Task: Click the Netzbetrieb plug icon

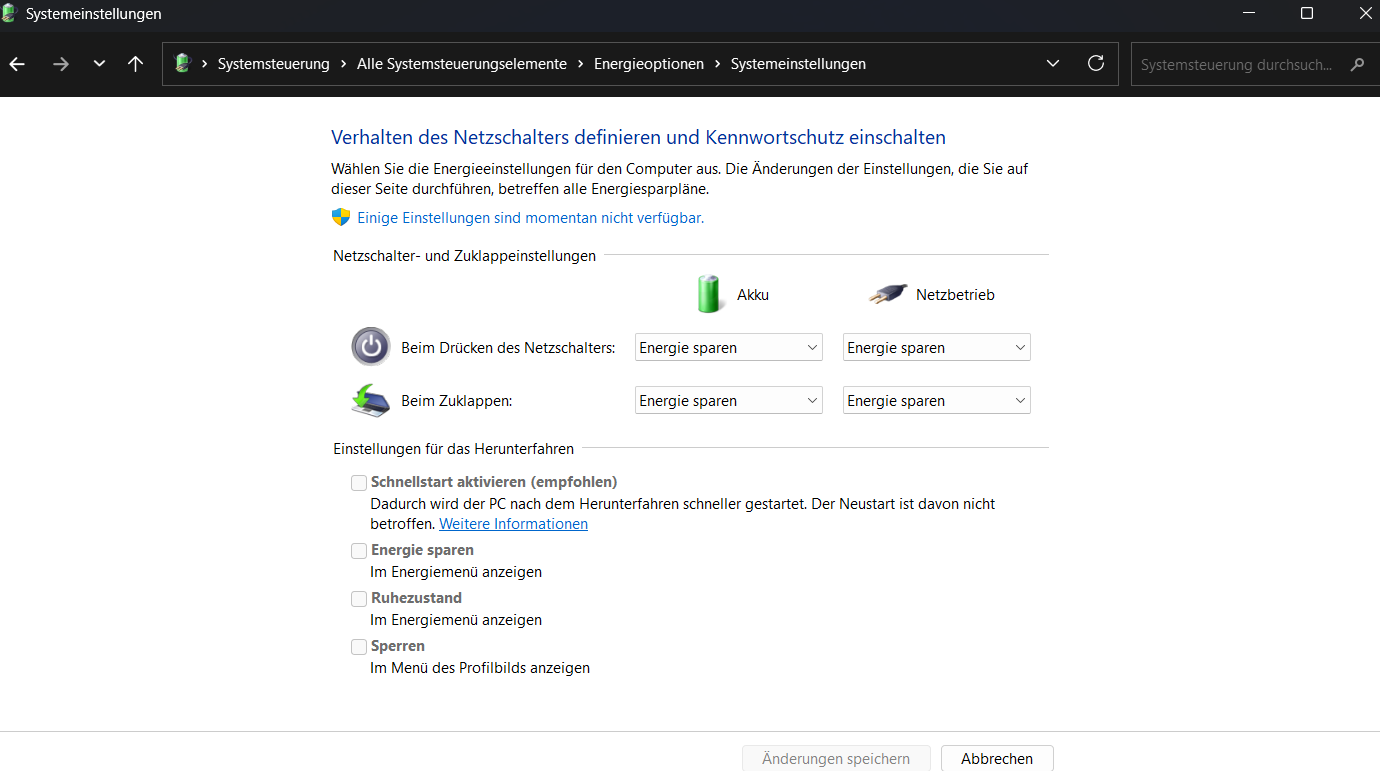Action: [888, 294]
